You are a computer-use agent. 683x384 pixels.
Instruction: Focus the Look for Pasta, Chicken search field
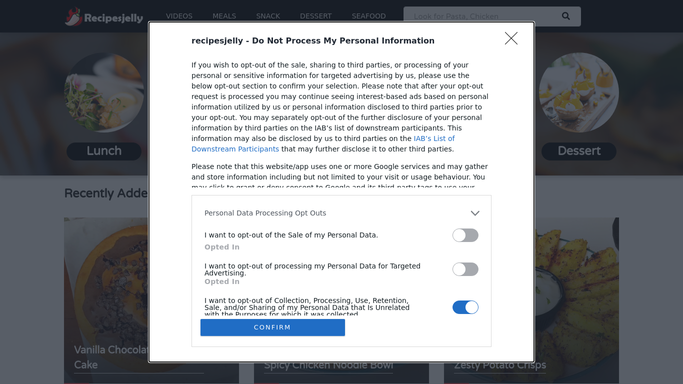[484, 16]
